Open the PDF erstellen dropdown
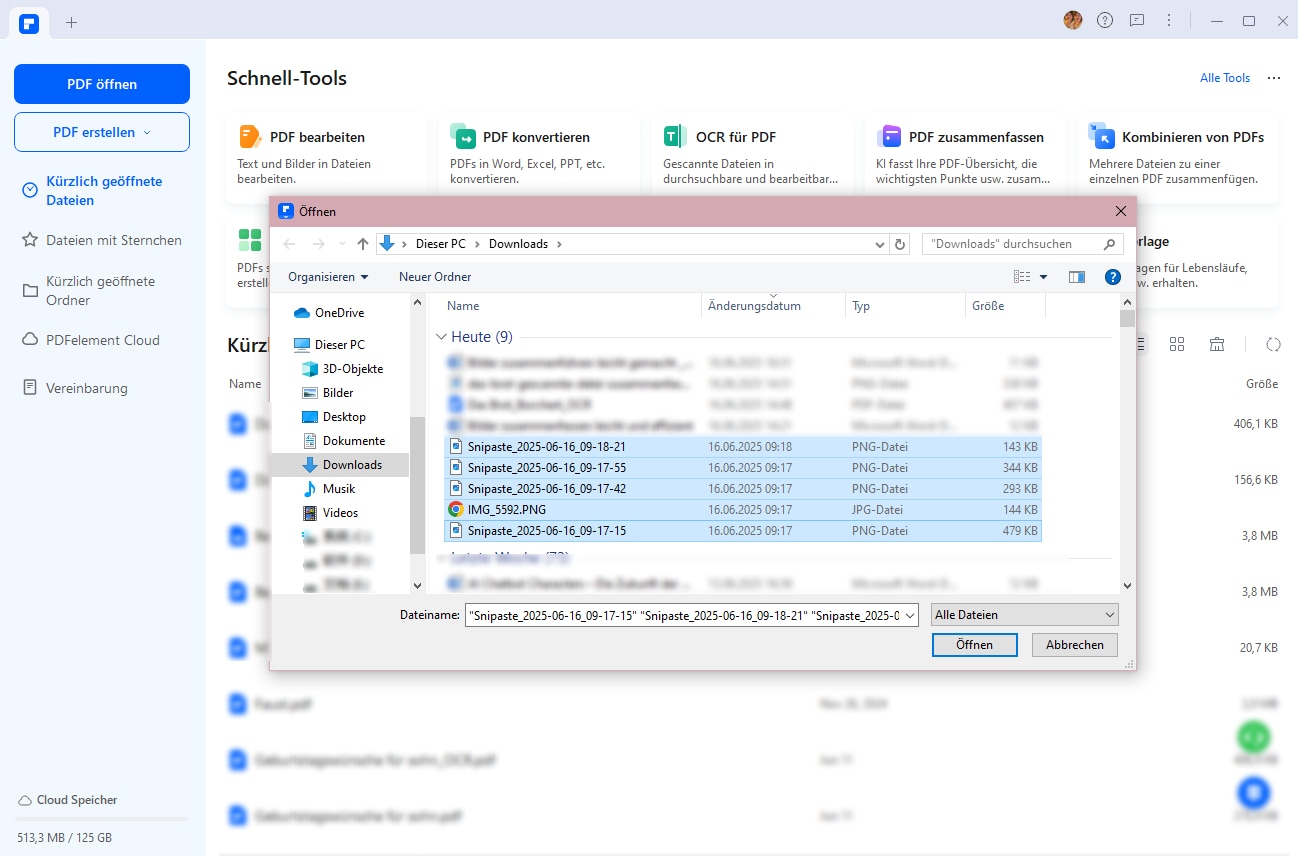This screenshot has height=856, width=1298. (102, 132)
